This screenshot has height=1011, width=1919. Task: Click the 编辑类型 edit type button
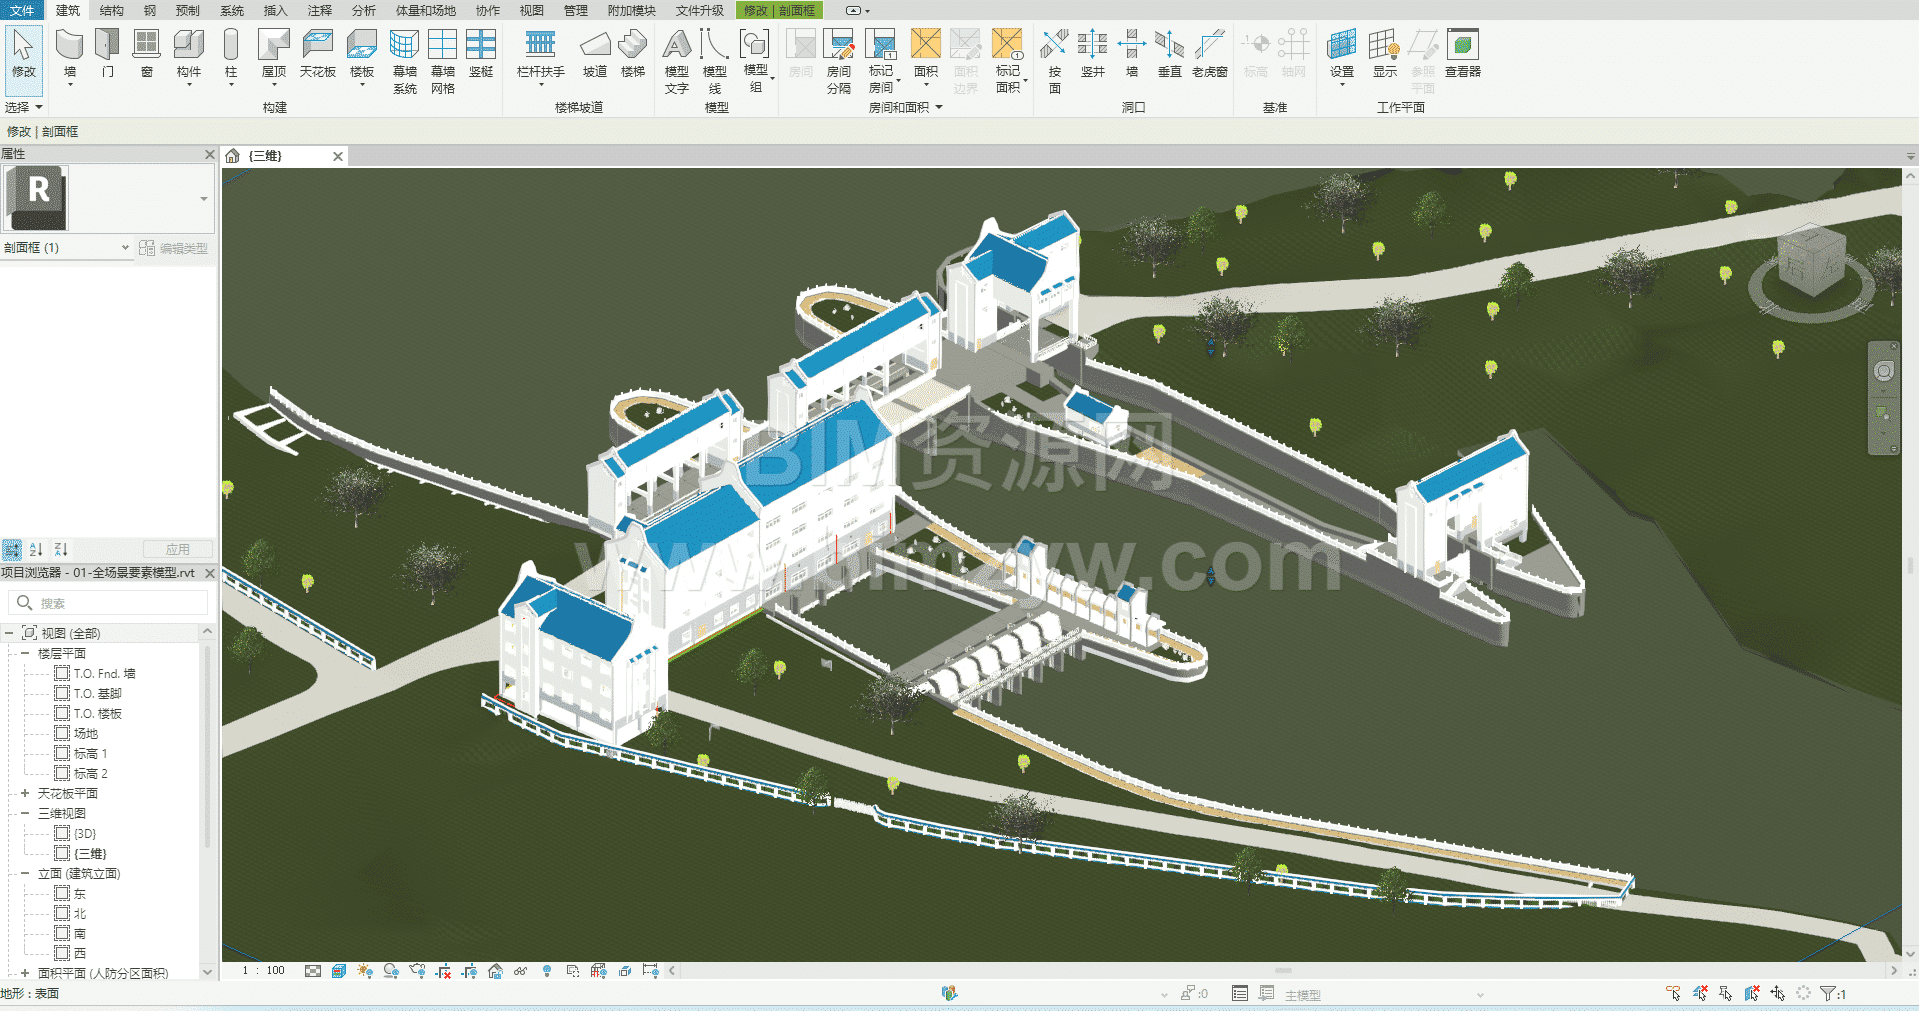pos(174,248)
